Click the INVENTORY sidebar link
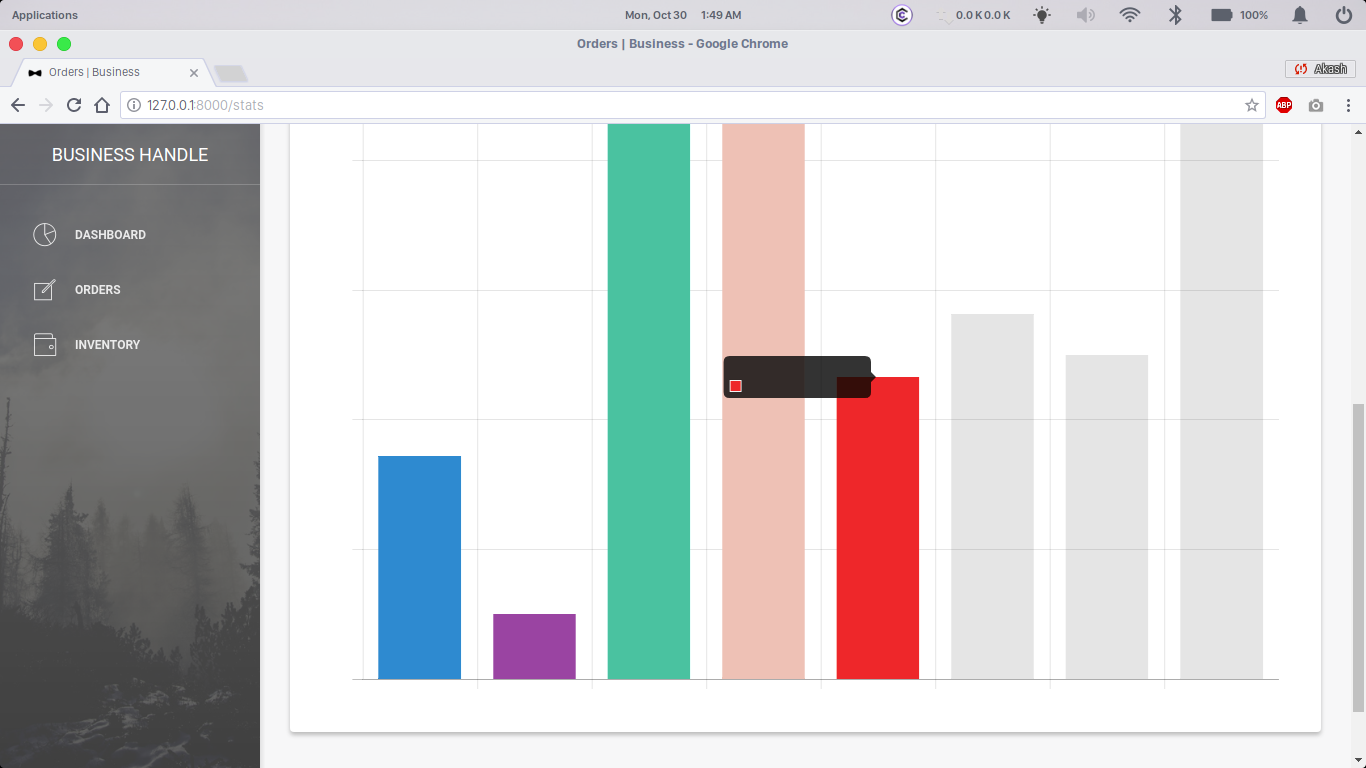Screen dimensions: 1366x768 tap(107, 345)
